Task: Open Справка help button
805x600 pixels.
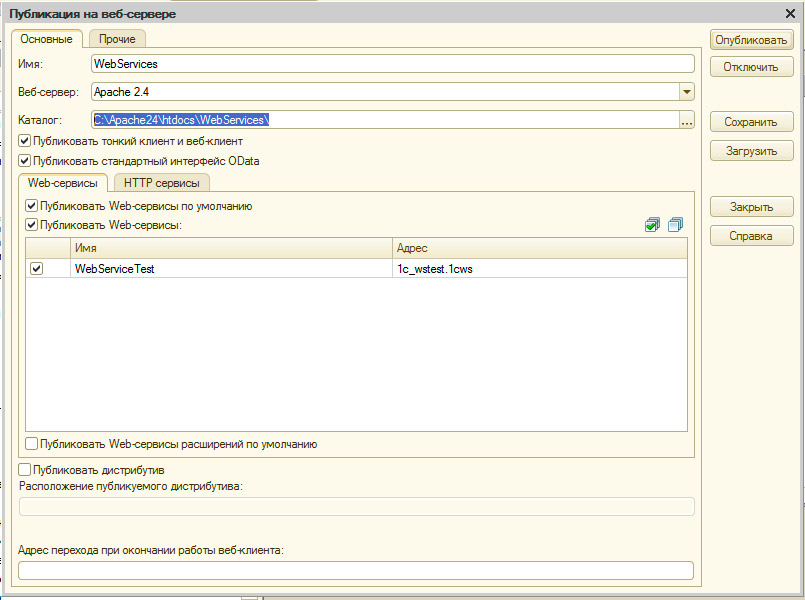Action: pyautogui.click(x=752, y=236)
